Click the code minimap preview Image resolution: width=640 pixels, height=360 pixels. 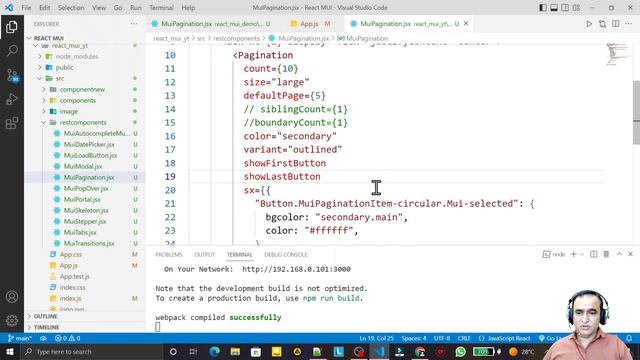[618, 54]
